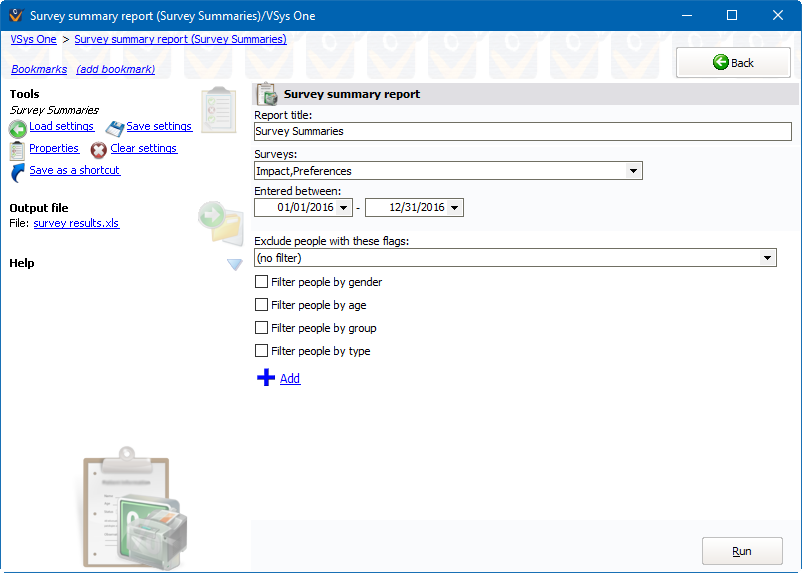Check Filter people by group
802x573 pixels.
[x=261, y=327]
